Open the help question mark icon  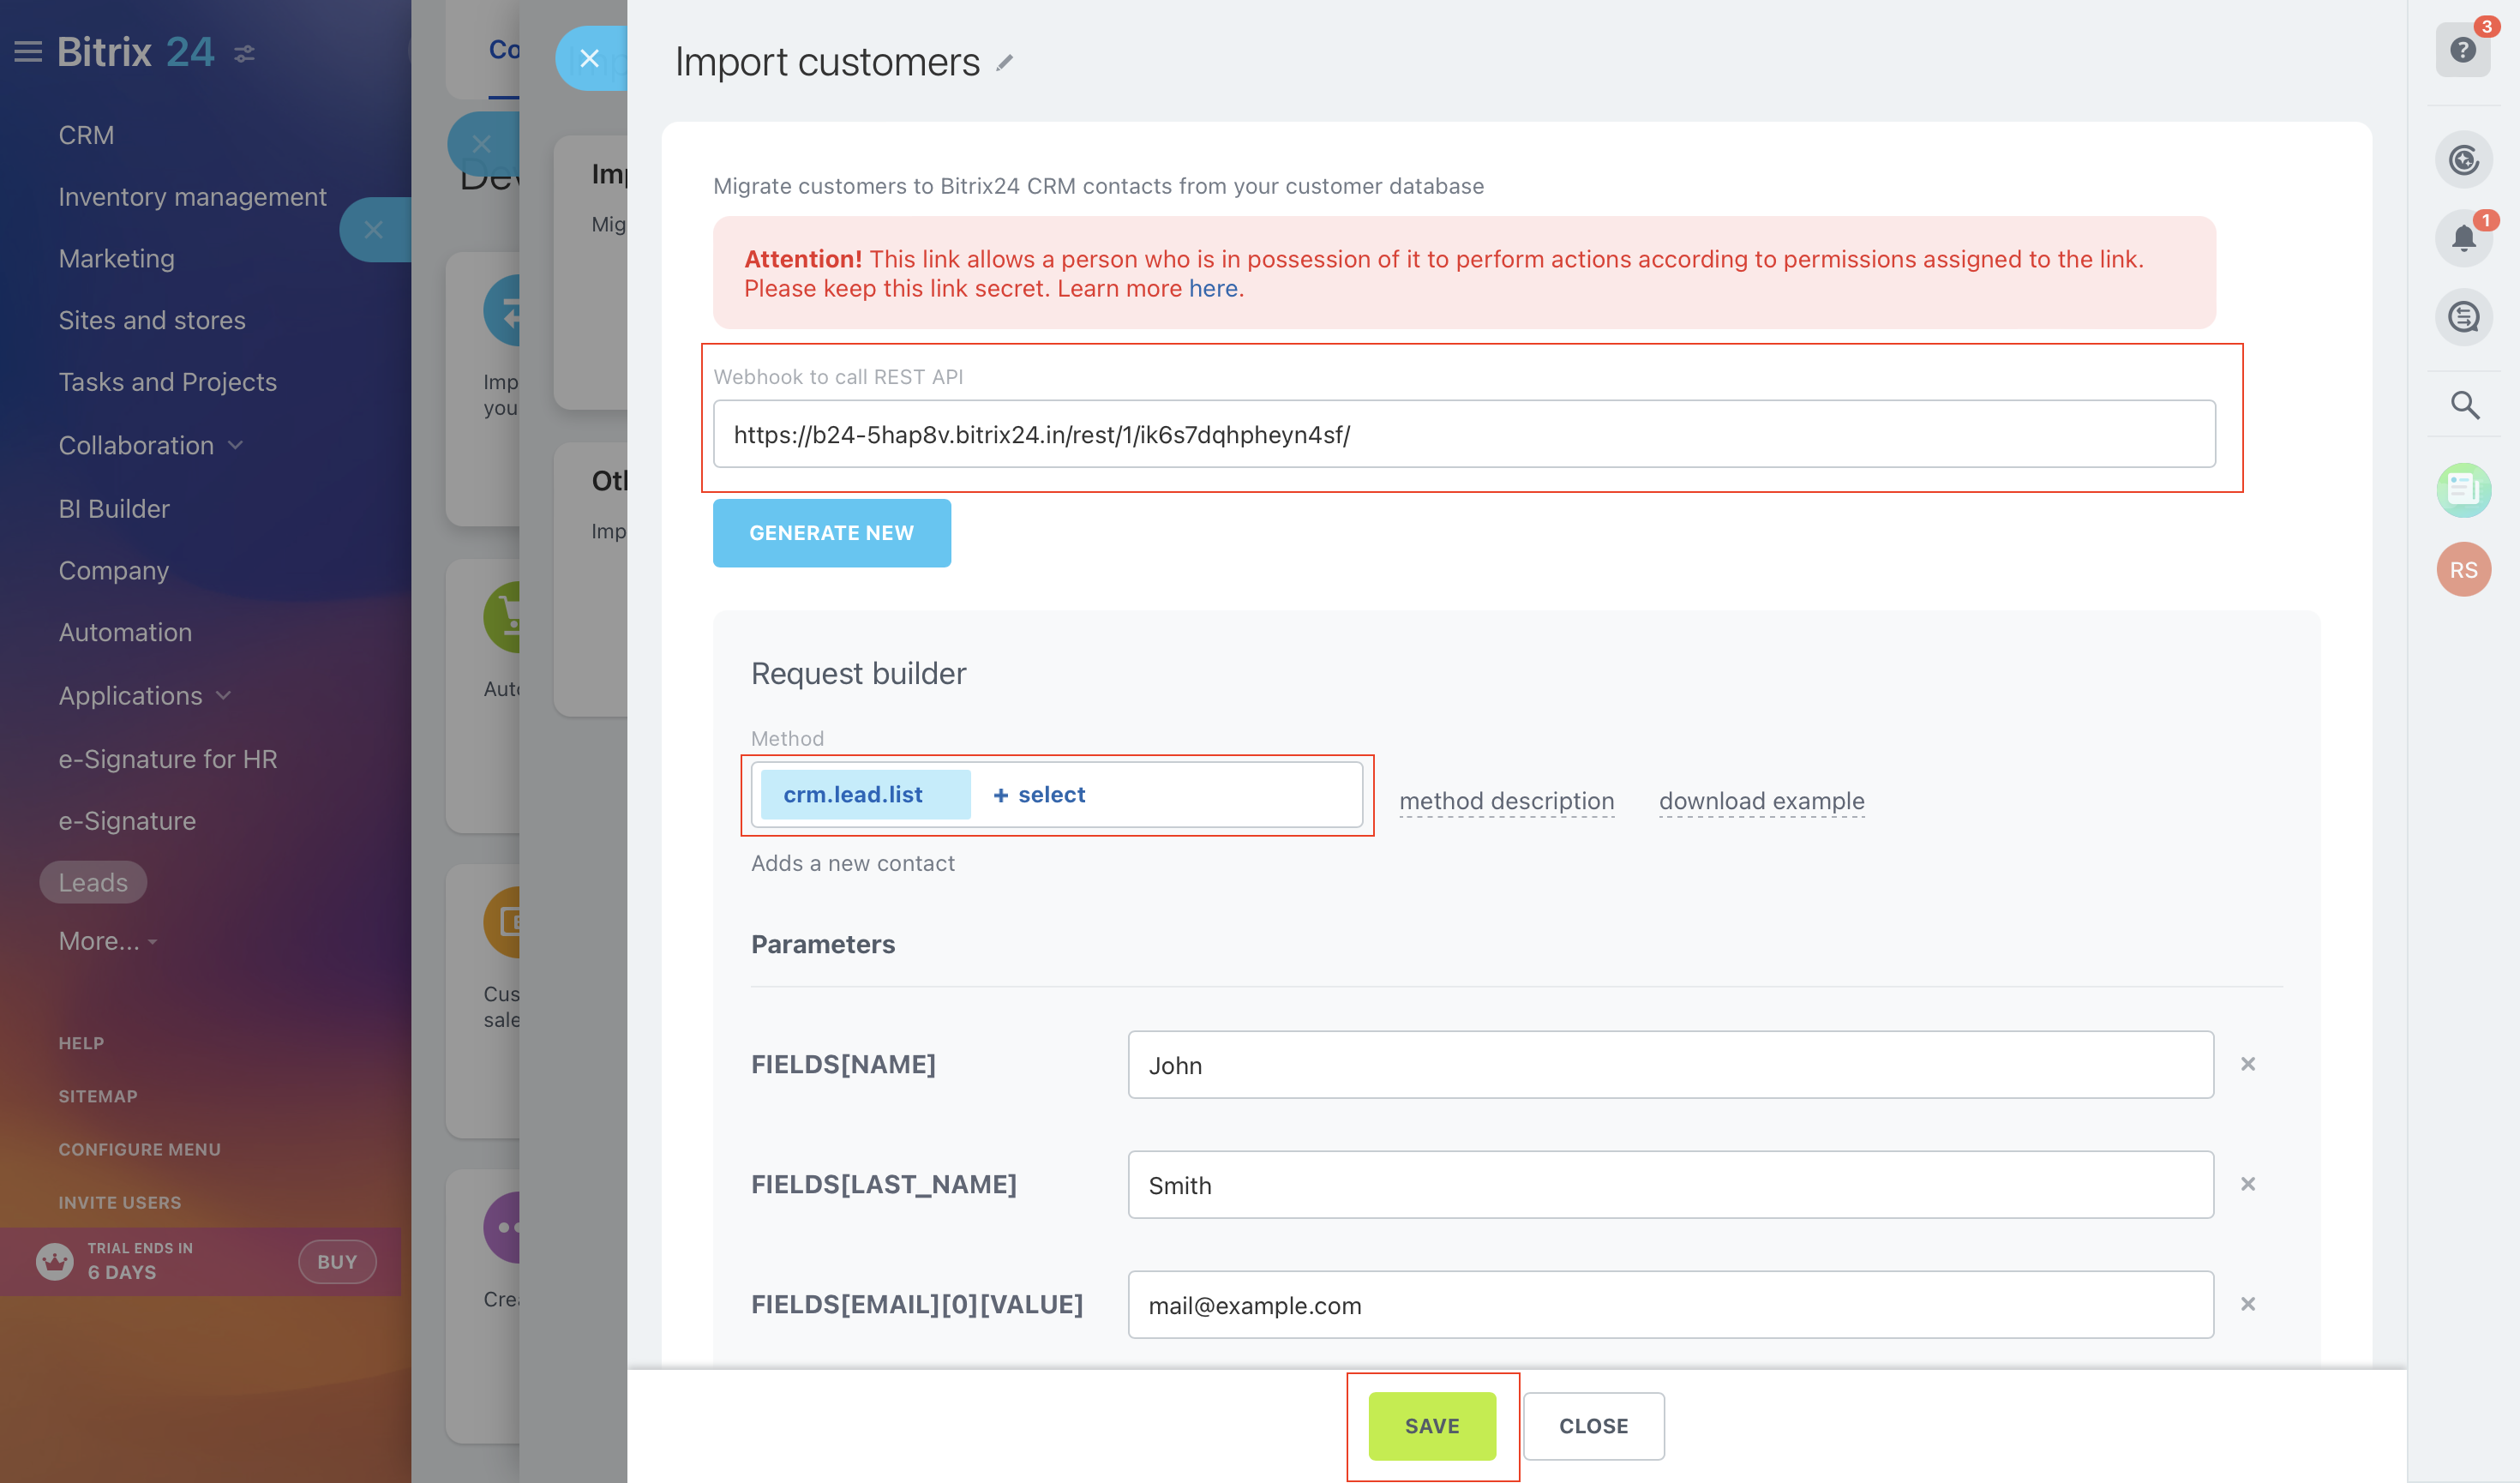pyautogui.click(x=2463, y=50)
